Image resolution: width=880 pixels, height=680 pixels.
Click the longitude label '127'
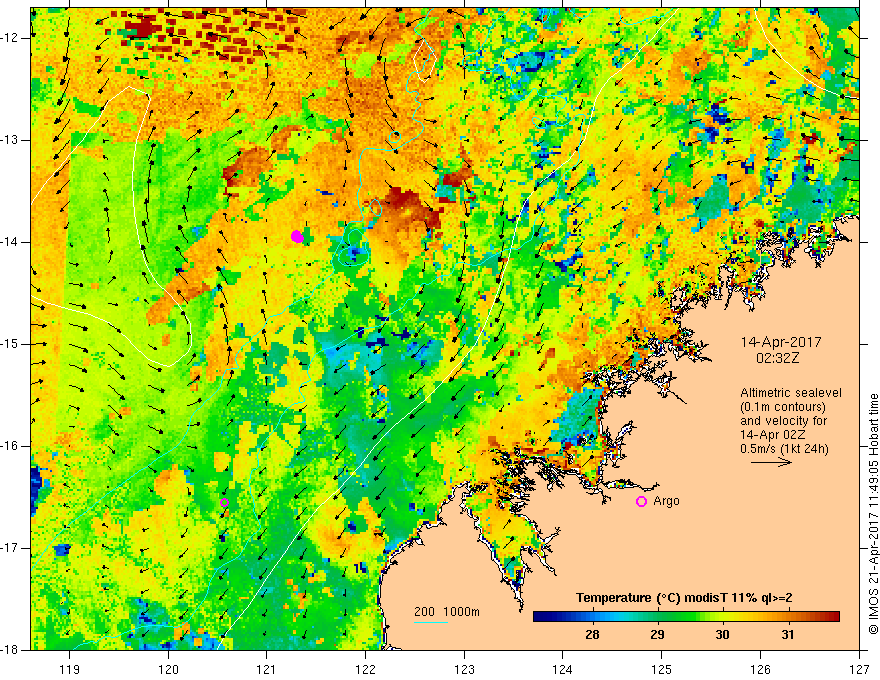[859, 669]
